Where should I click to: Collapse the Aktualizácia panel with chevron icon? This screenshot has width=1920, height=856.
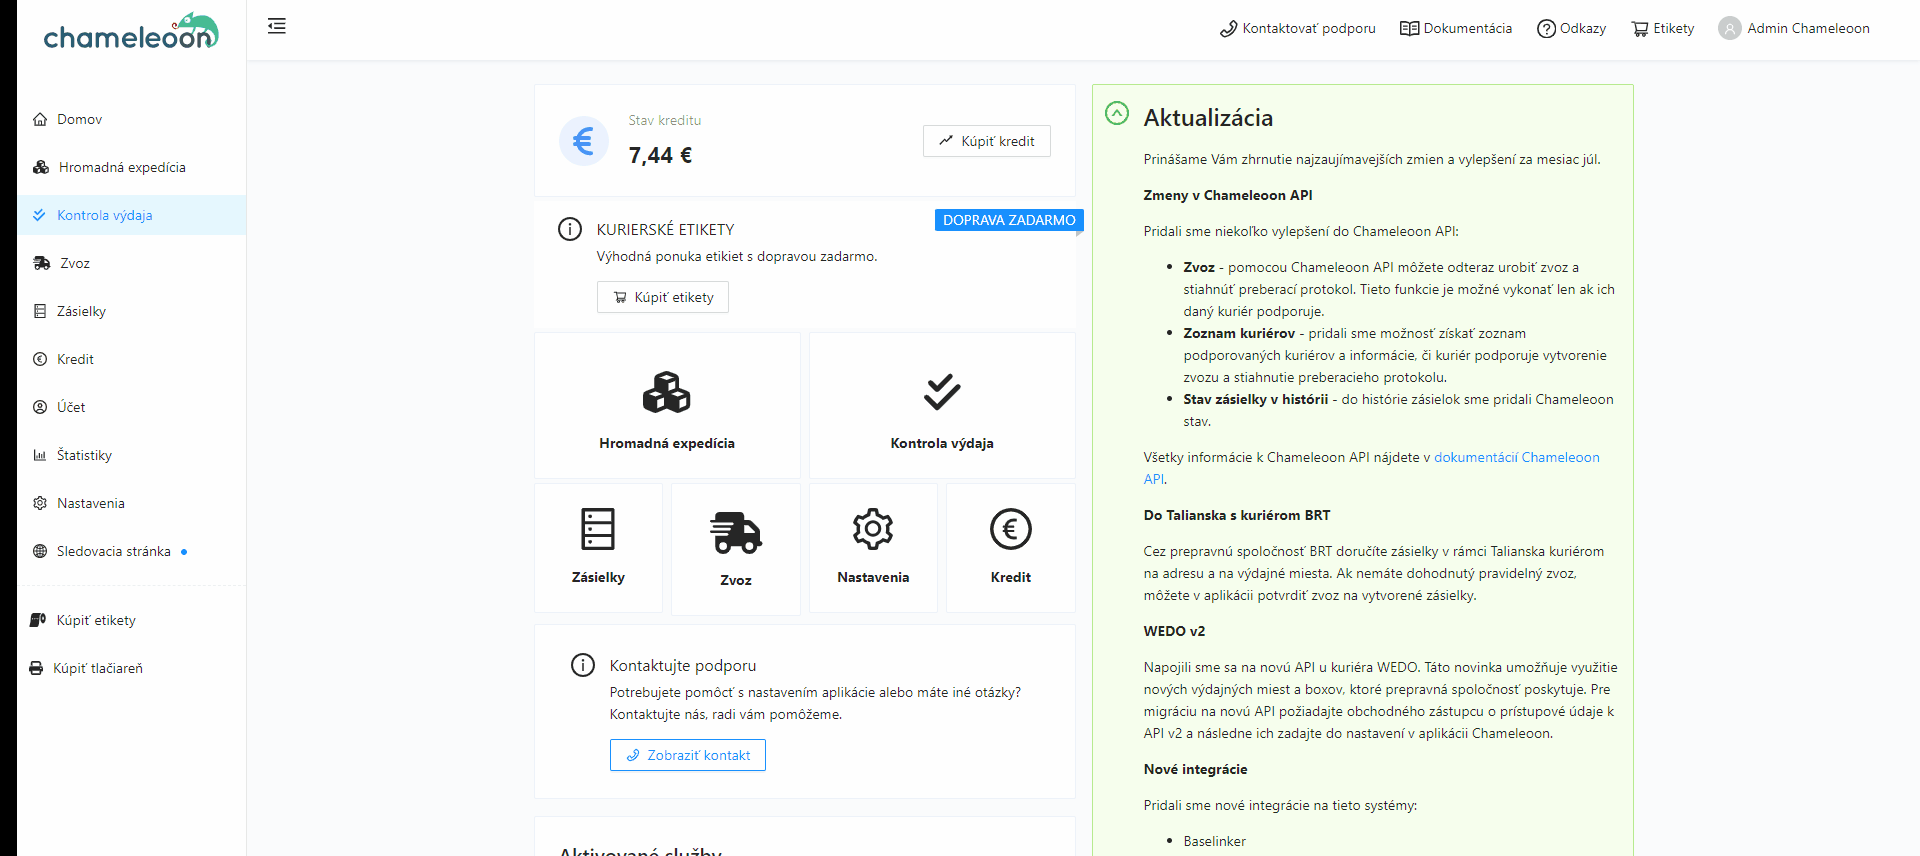(x=1117, y=114)
